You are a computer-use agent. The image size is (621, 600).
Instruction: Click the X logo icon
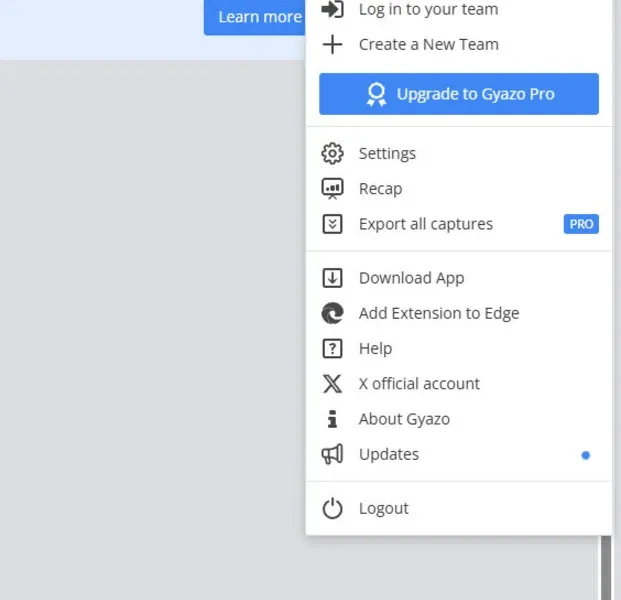332,384
